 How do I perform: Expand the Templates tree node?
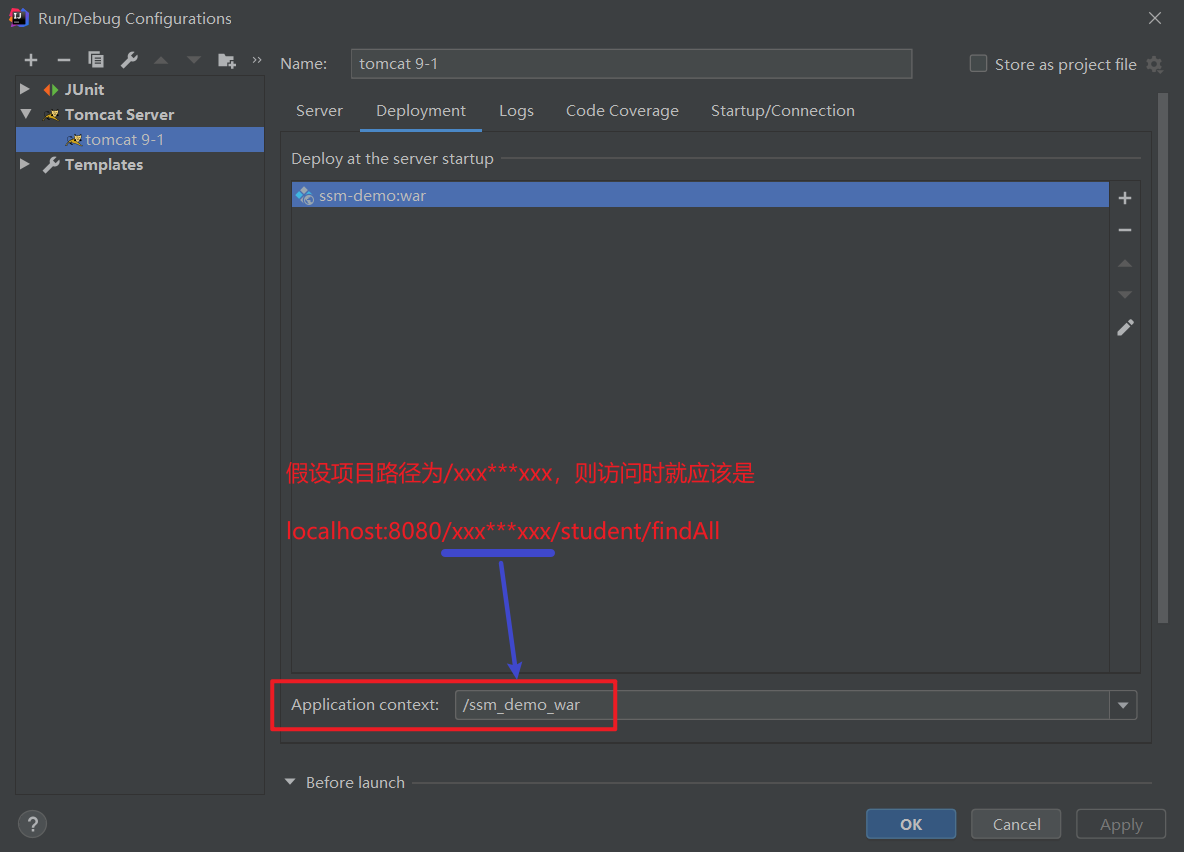[x=25, y=164]
